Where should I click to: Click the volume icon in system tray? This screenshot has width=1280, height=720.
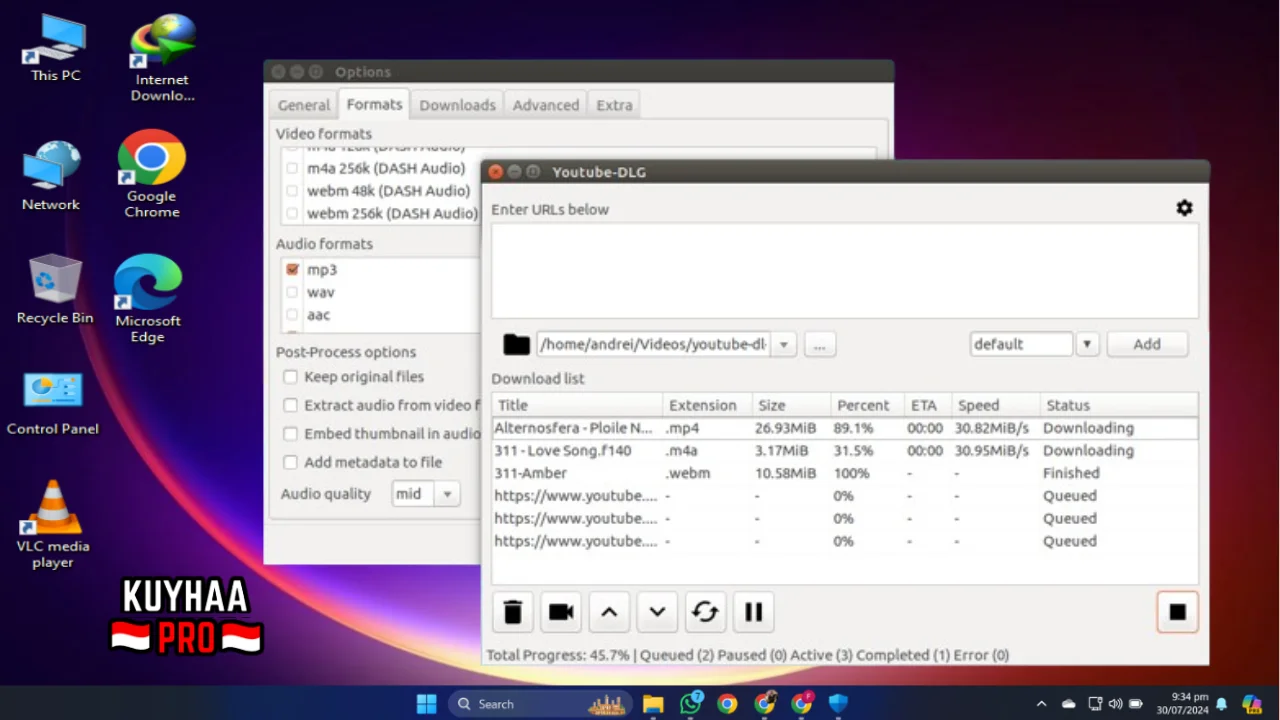[1116, 704]
